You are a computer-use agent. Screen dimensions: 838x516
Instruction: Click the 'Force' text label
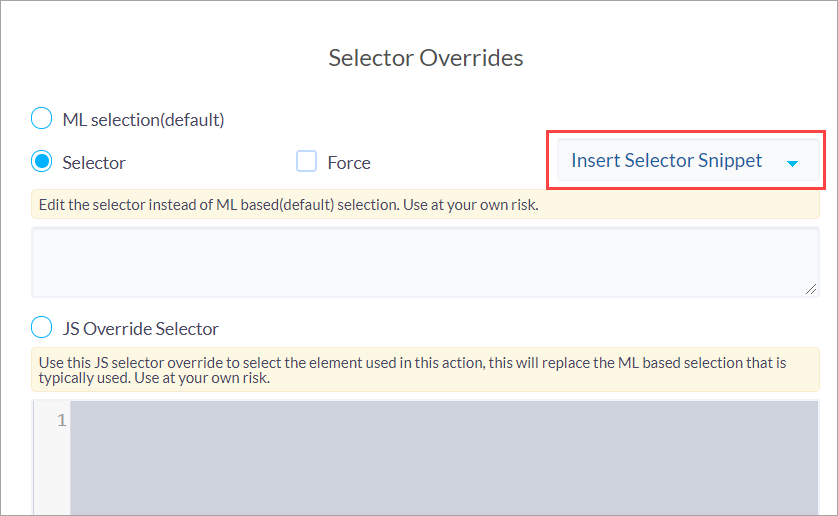point(348,163)
